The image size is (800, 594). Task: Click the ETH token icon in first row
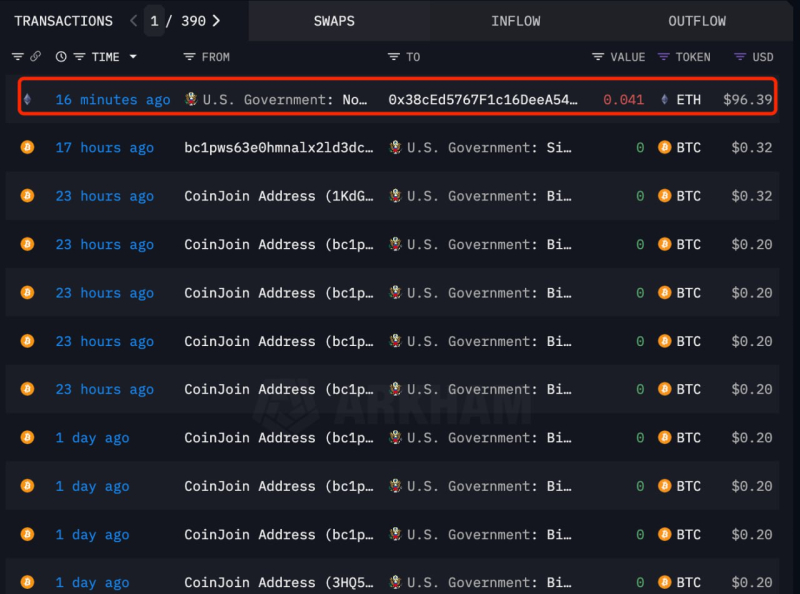(665, 100)
